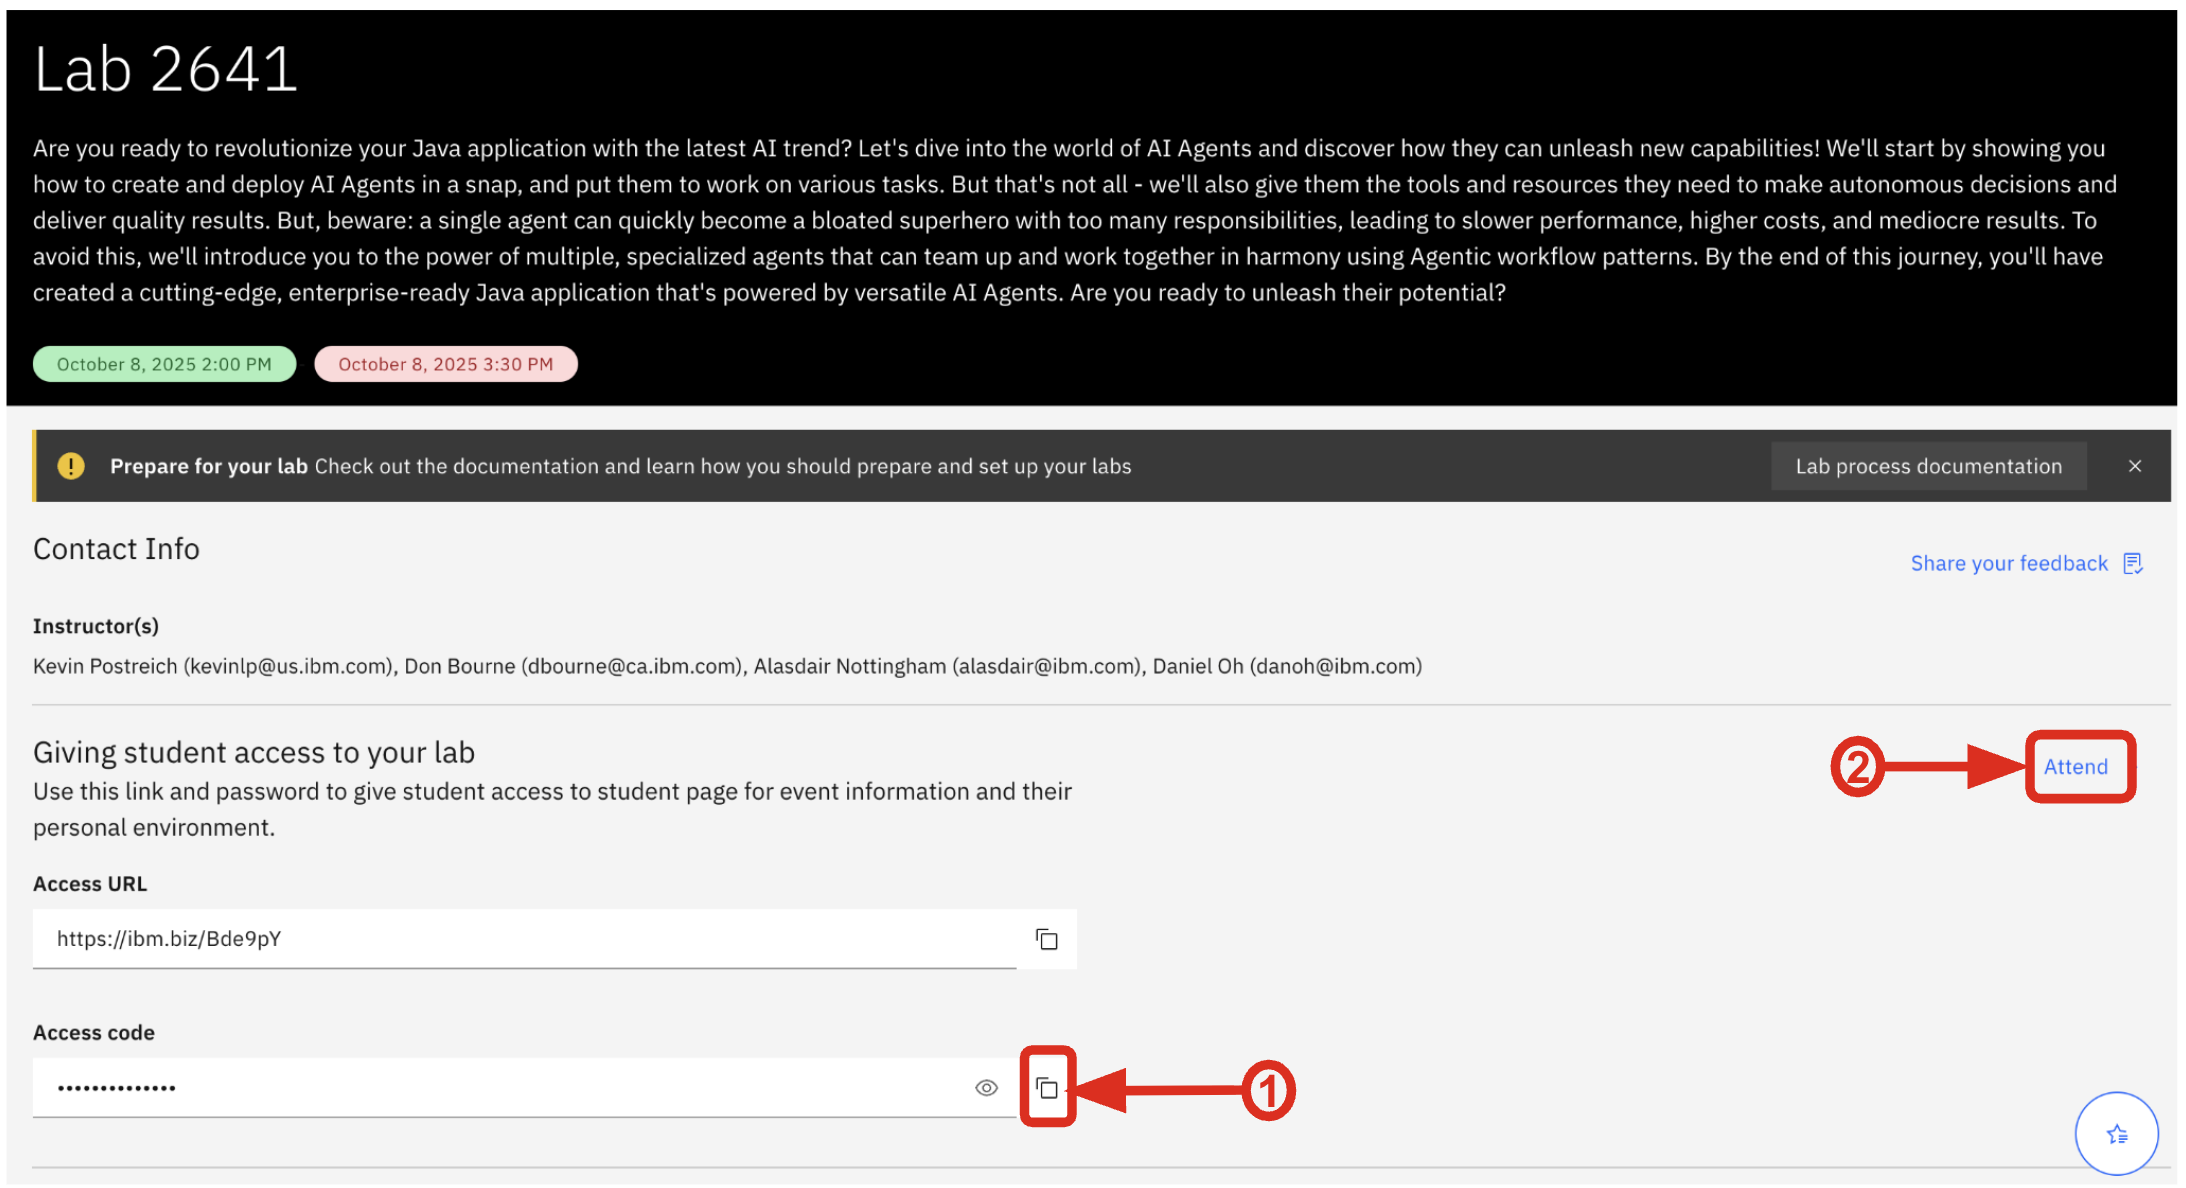The image size is (2186, 1188).
Task: Dismiss the Prepare for your lab banner
Action: coord(2135,466)
